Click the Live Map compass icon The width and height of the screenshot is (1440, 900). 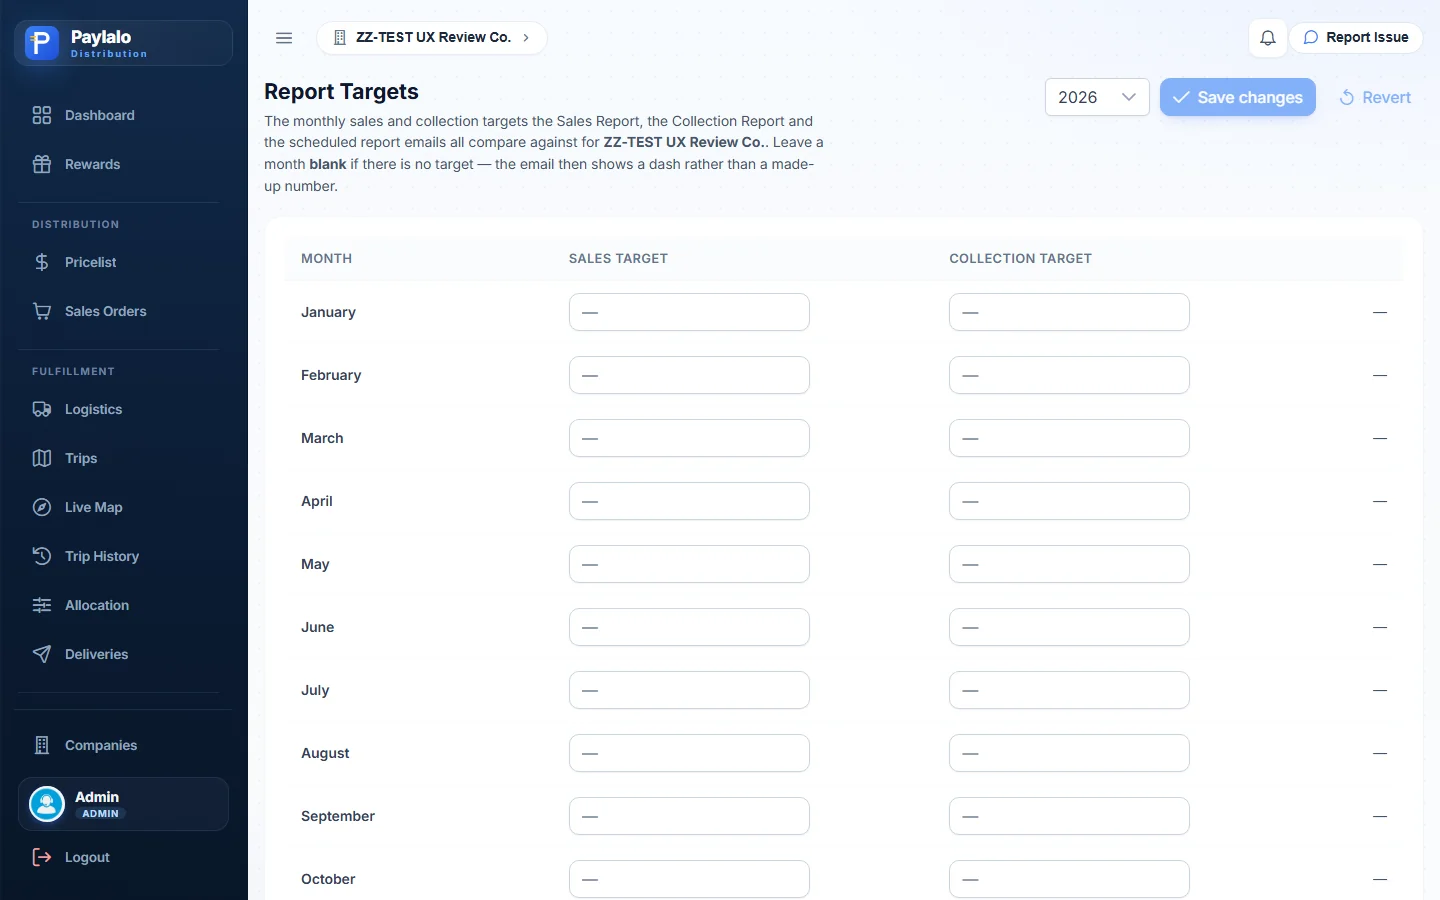[42, 507]
